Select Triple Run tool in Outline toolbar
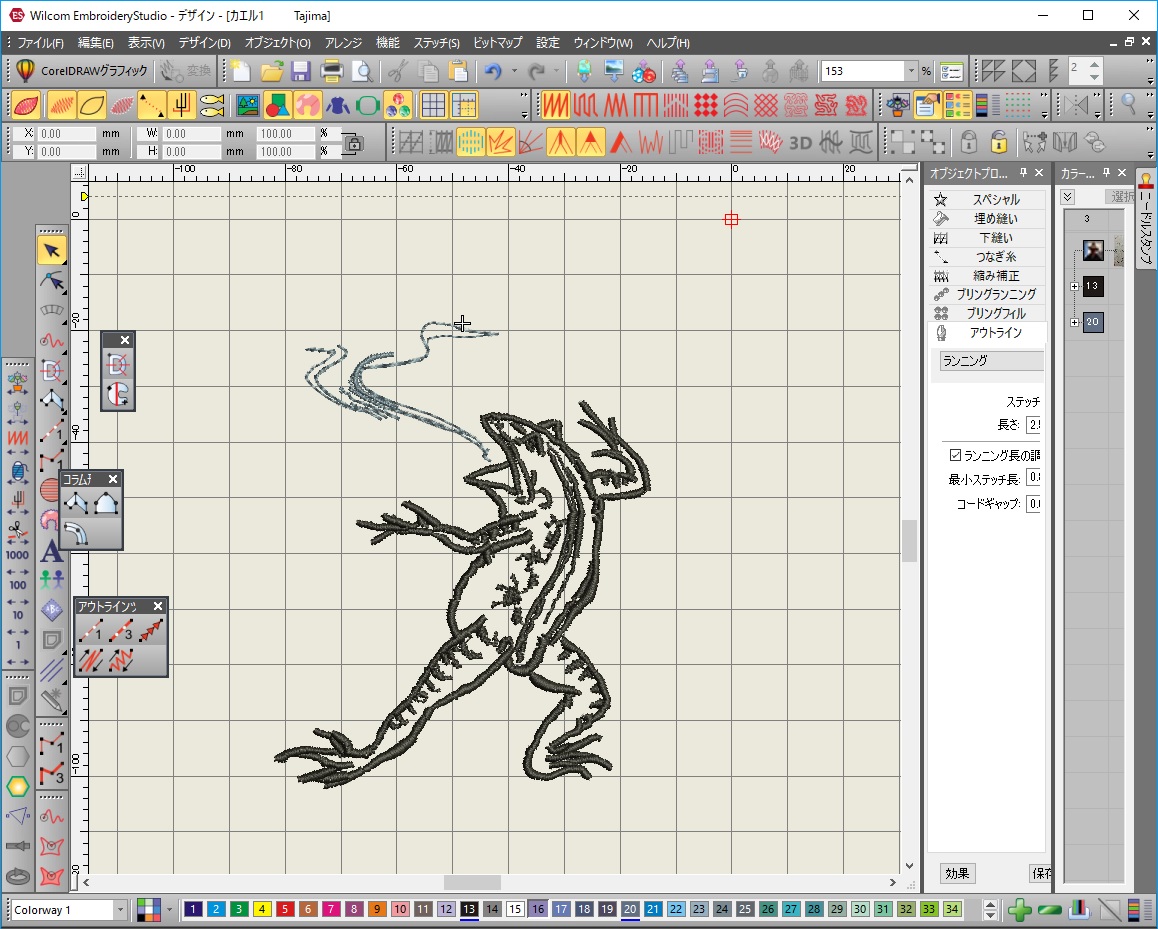The width and height of the screenshot is (1158, 929). (120, 631)
